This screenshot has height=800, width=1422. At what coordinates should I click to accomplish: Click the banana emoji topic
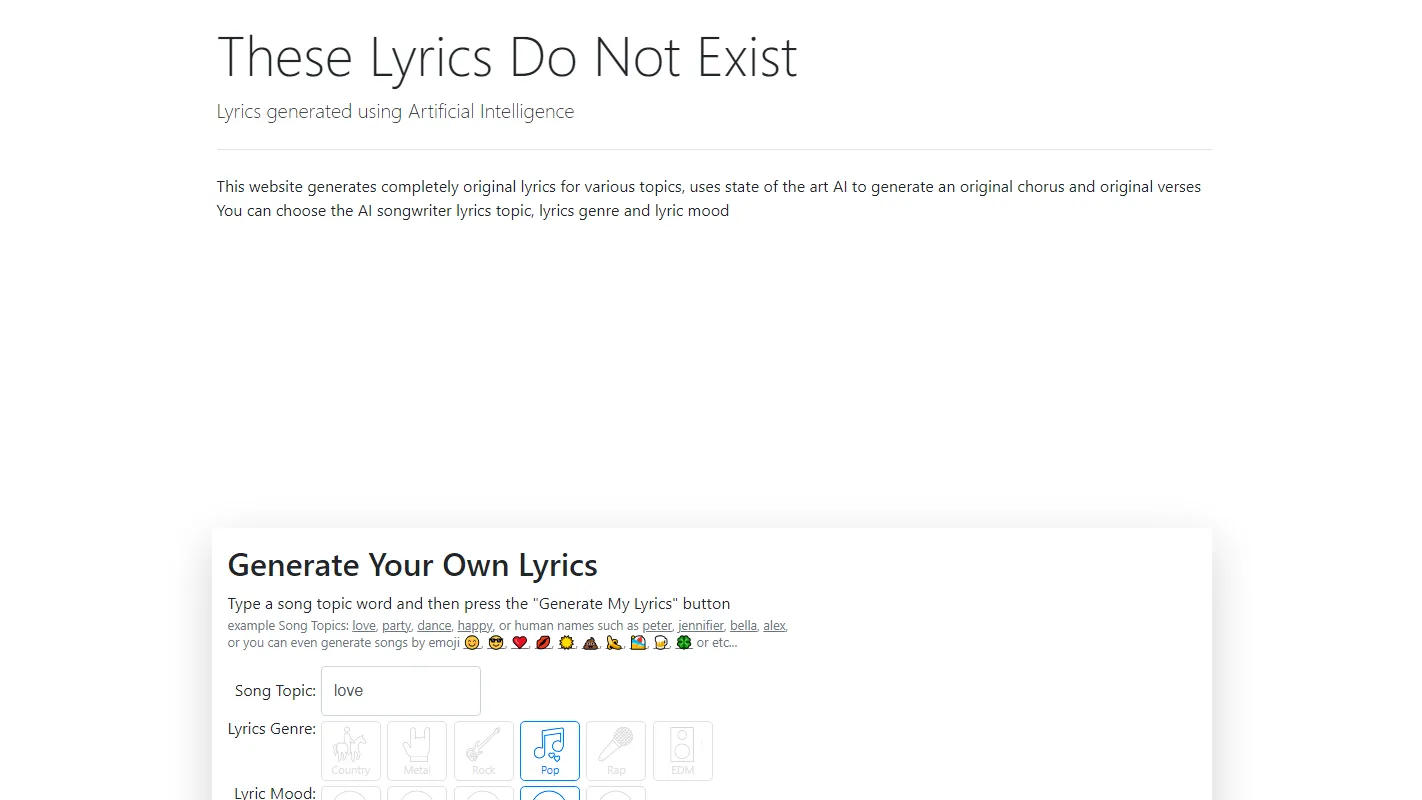(x=613, y=644)
